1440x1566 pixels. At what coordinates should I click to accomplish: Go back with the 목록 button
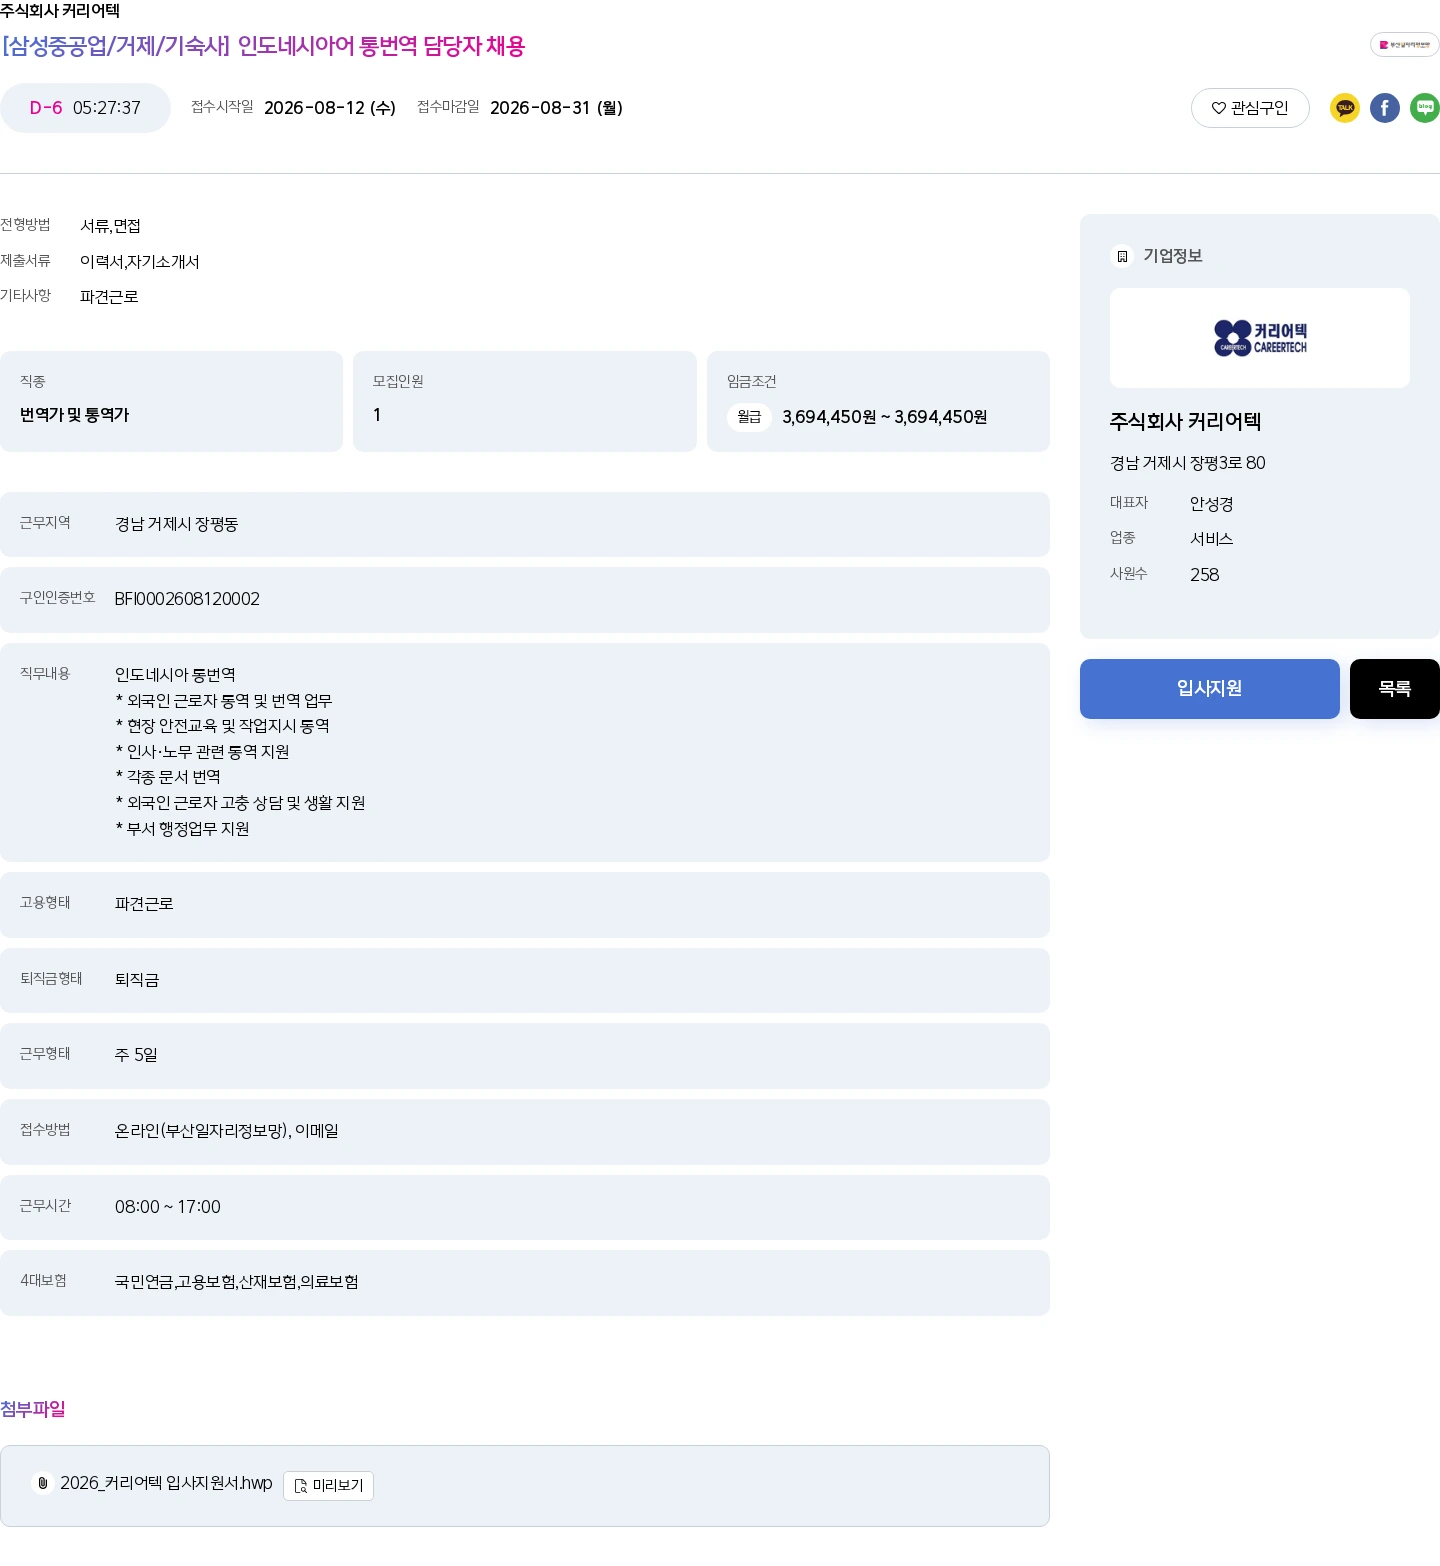coord(1395,689)
